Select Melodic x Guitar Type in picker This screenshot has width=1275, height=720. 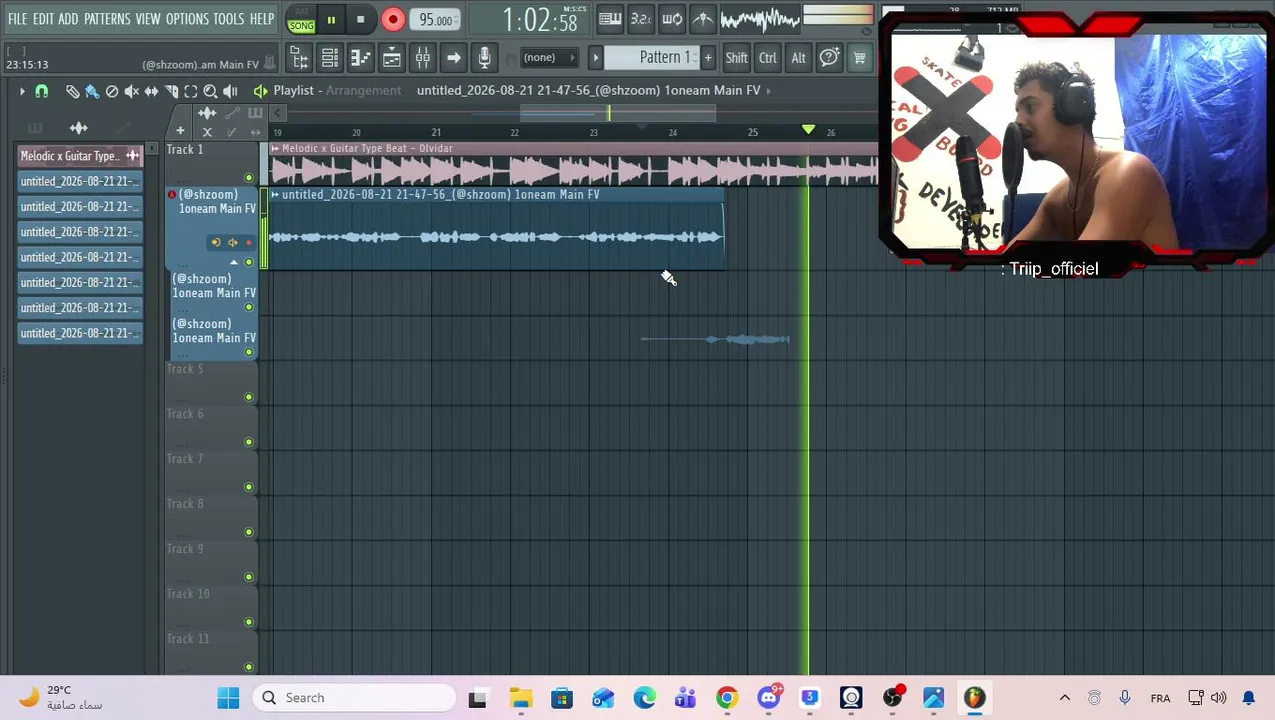point(79,156)
